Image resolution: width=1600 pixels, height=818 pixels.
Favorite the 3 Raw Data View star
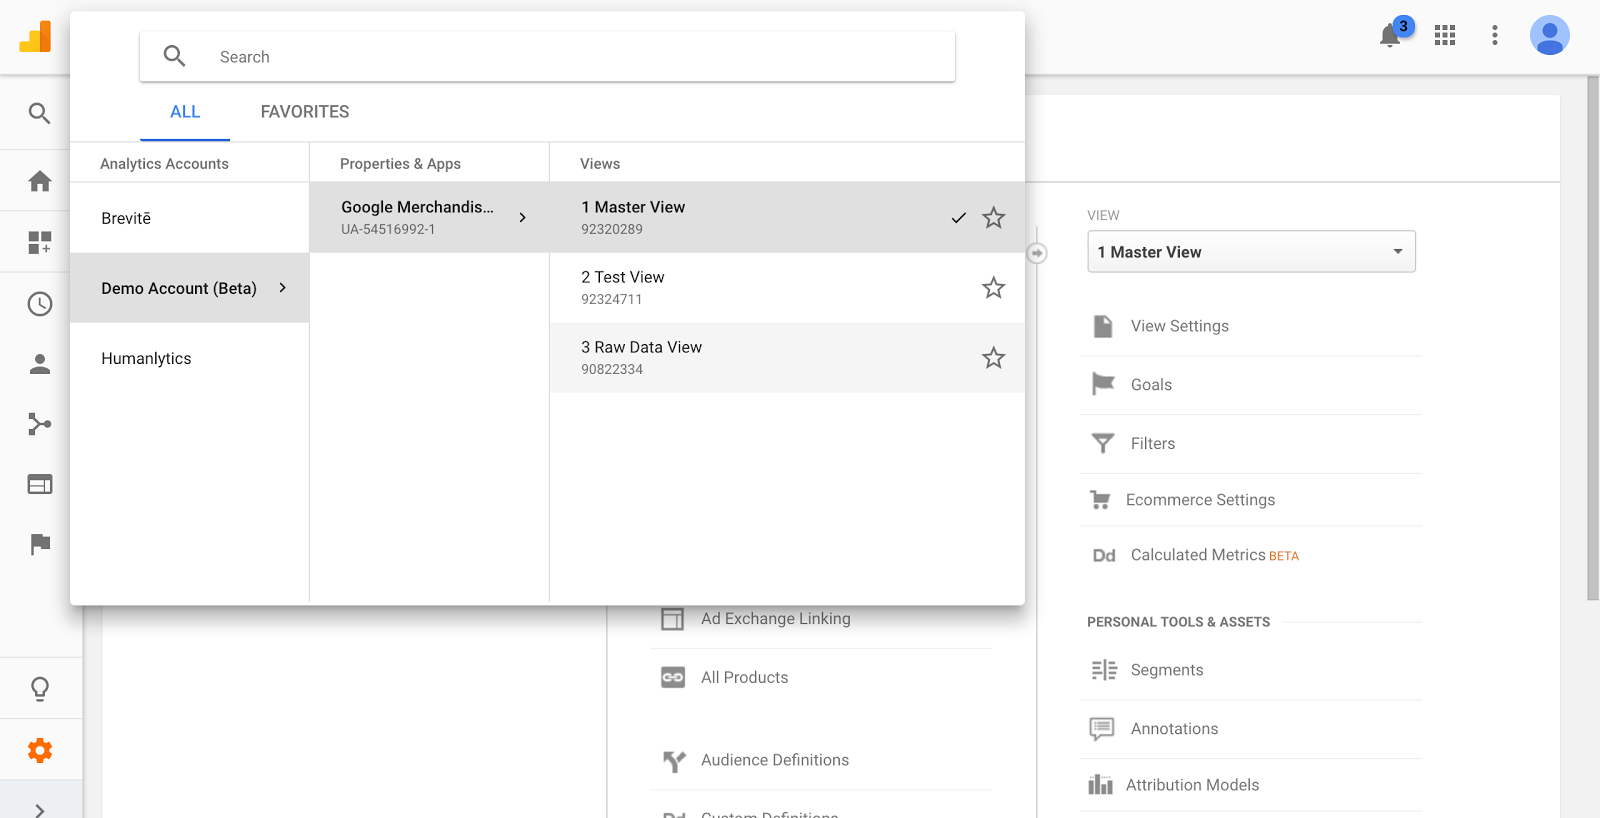tap(993, 358)
